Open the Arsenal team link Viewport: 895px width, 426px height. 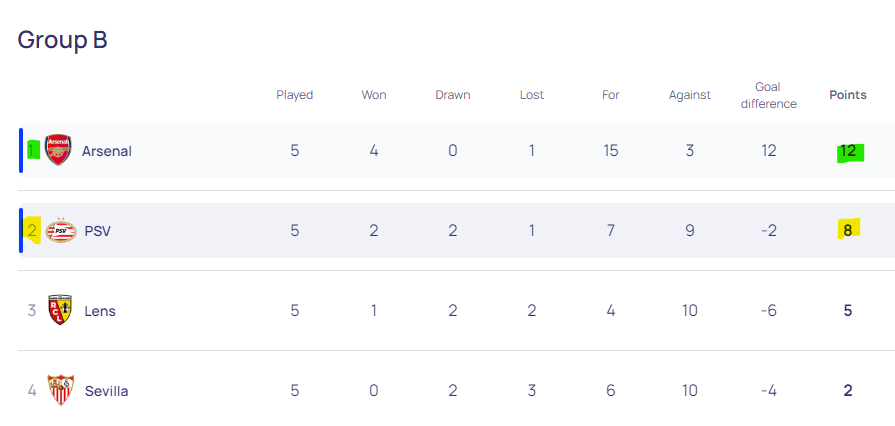(107, 151)
